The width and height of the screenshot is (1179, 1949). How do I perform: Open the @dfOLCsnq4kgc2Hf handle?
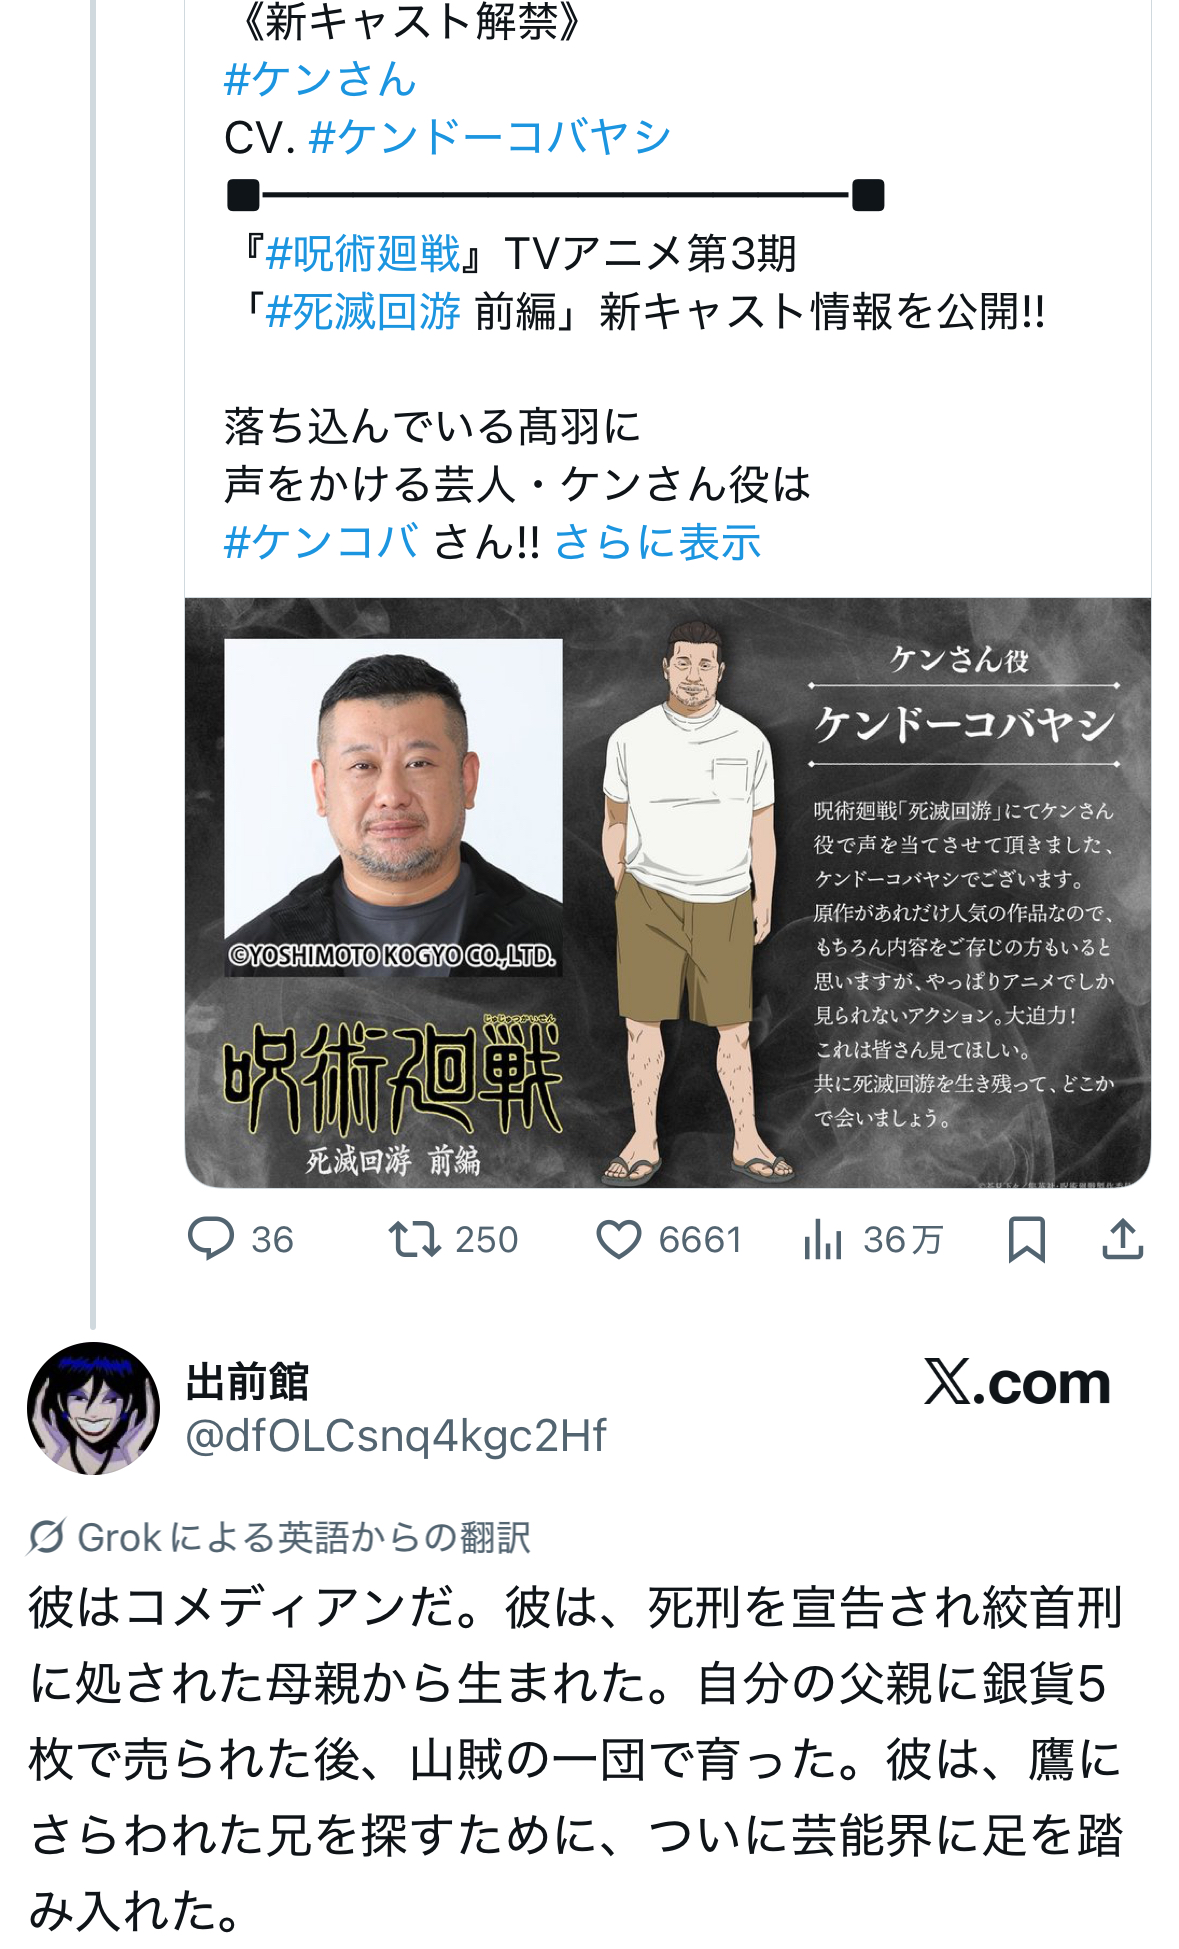point(396,1435)
